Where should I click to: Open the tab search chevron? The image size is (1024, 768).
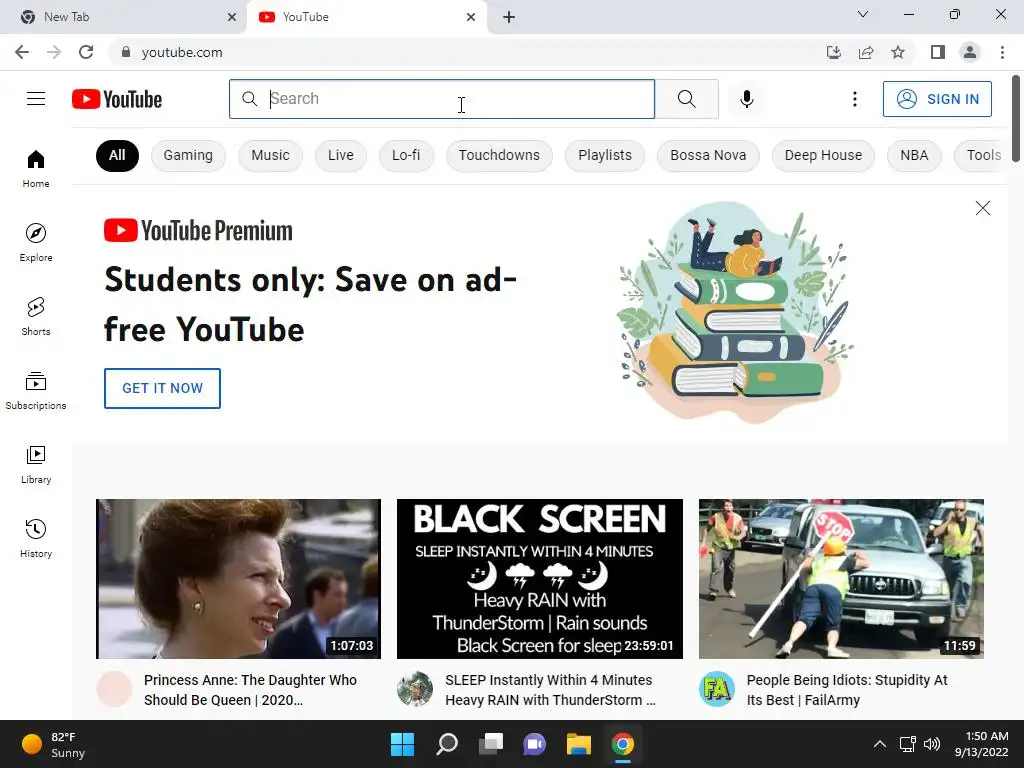tap(863, 14)
